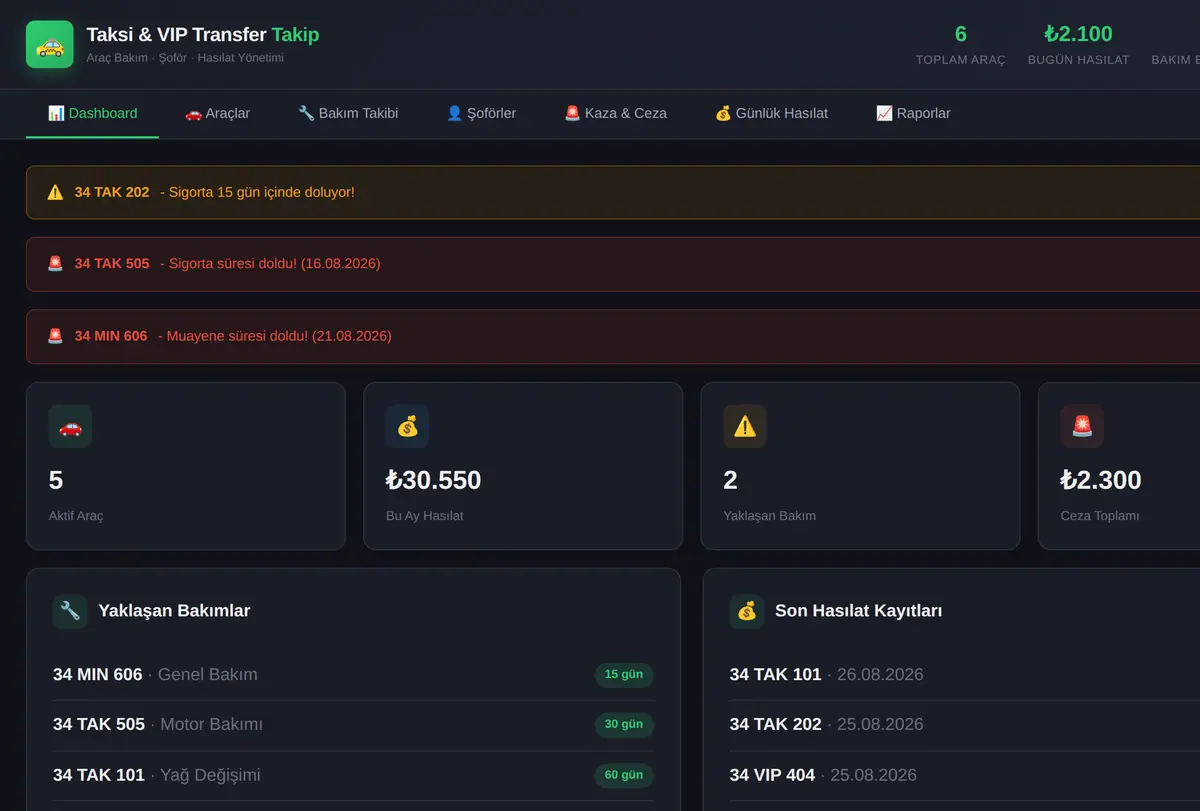Switch to the Günlük Hasılat tab
1200x811 pixels.
tap(771, 113)
